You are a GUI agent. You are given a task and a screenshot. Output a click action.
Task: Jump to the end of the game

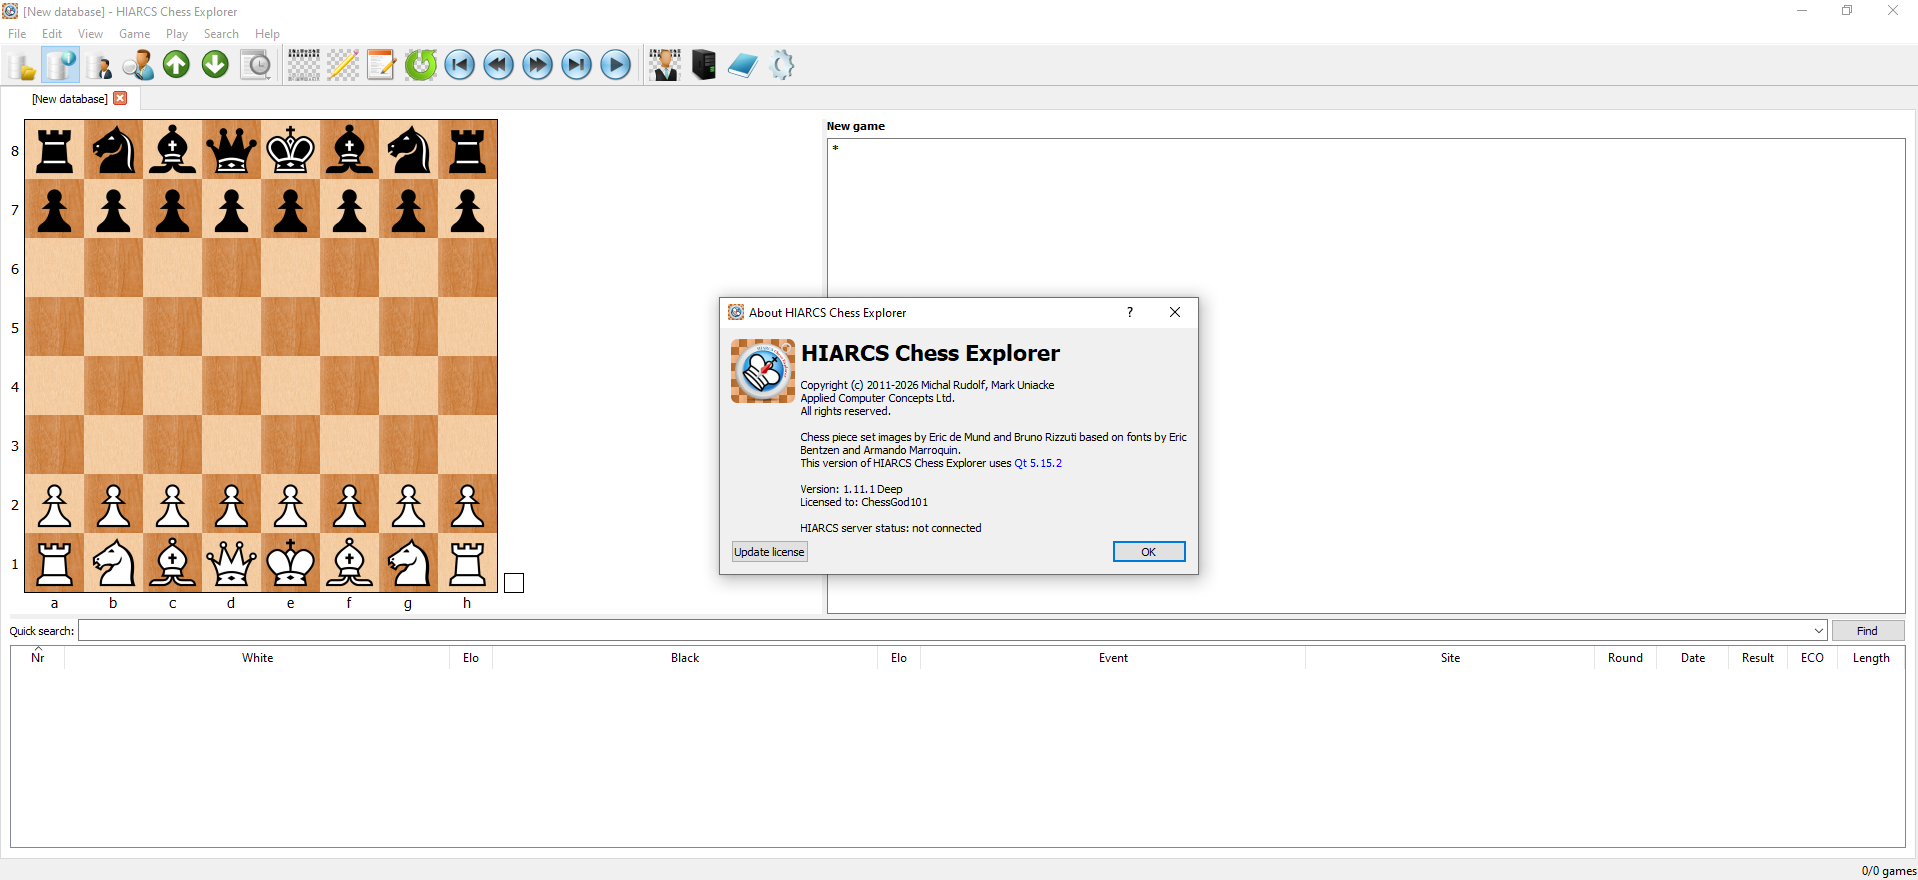pos(577,66)
